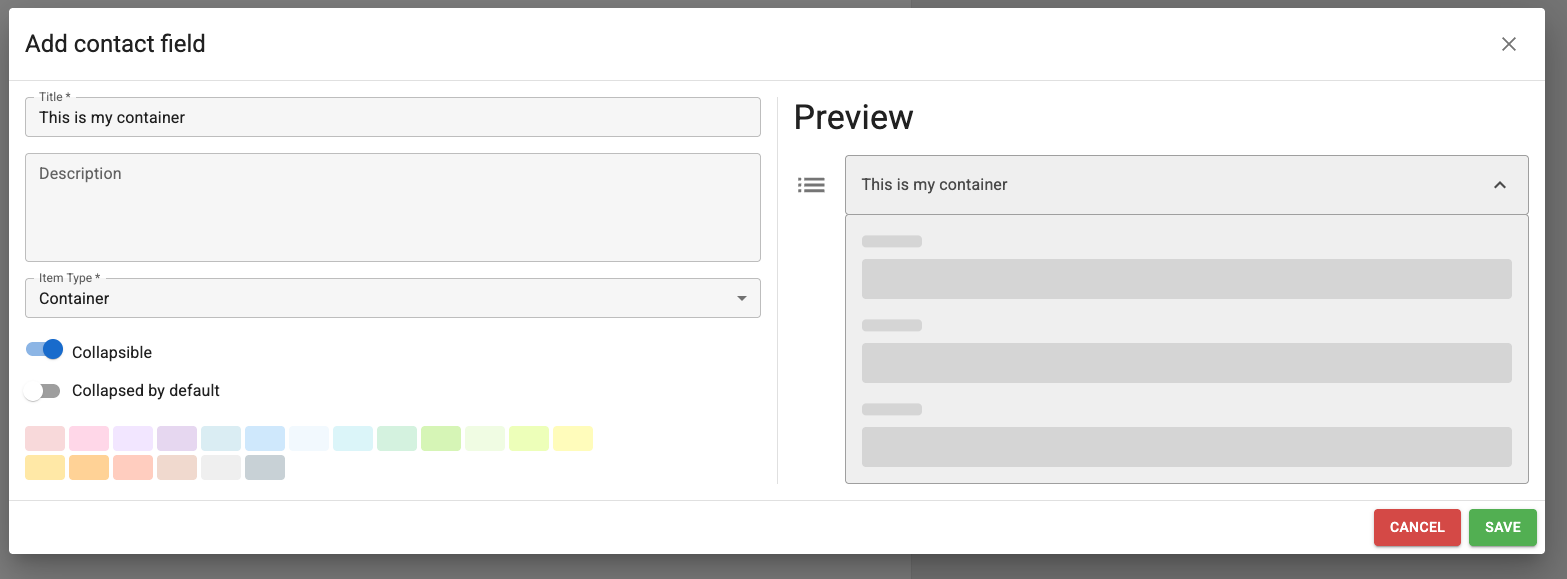The image size is (1567, 579).
Task: Select the light gray color swatch
Action: click(221, 467)
